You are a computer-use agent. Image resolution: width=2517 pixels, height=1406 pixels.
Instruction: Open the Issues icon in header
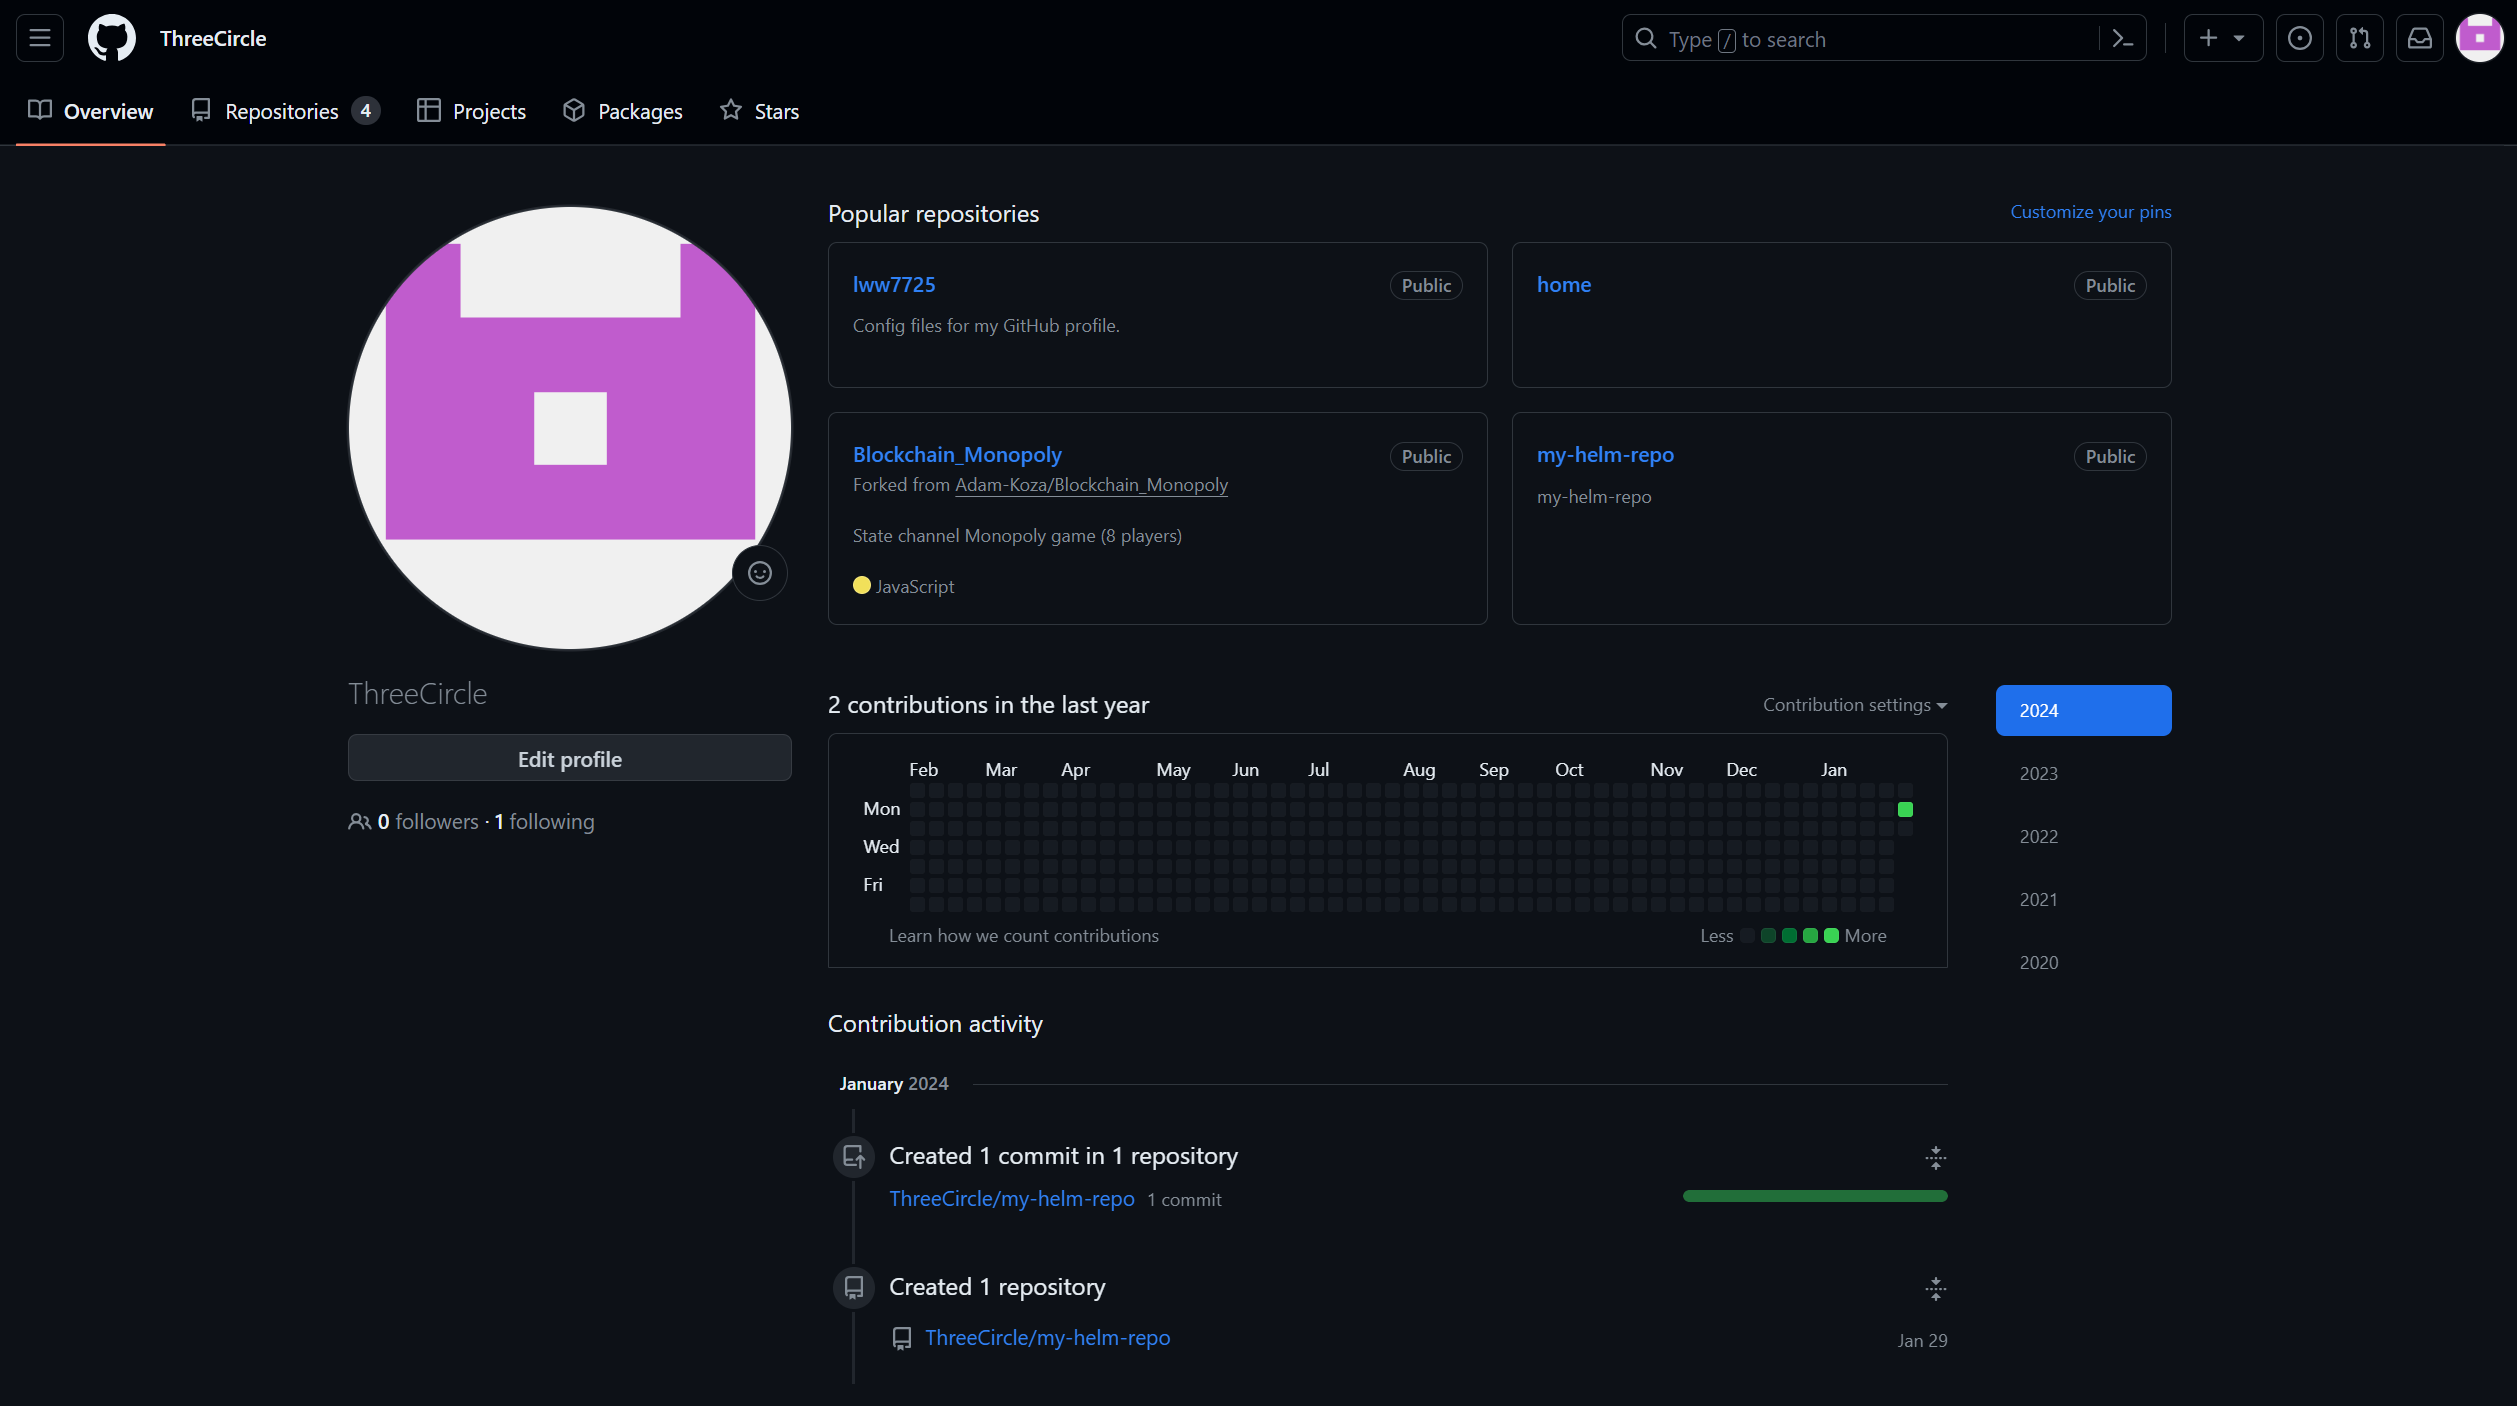[x=2299, y=38]
